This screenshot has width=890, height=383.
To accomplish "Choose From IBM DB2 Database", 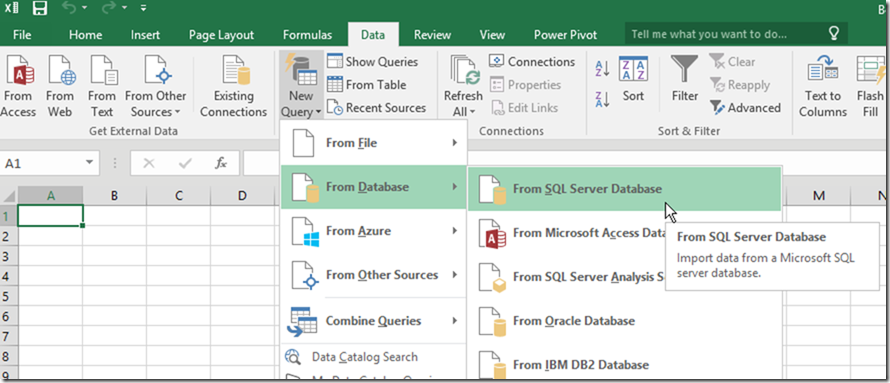I will [624, 364].
